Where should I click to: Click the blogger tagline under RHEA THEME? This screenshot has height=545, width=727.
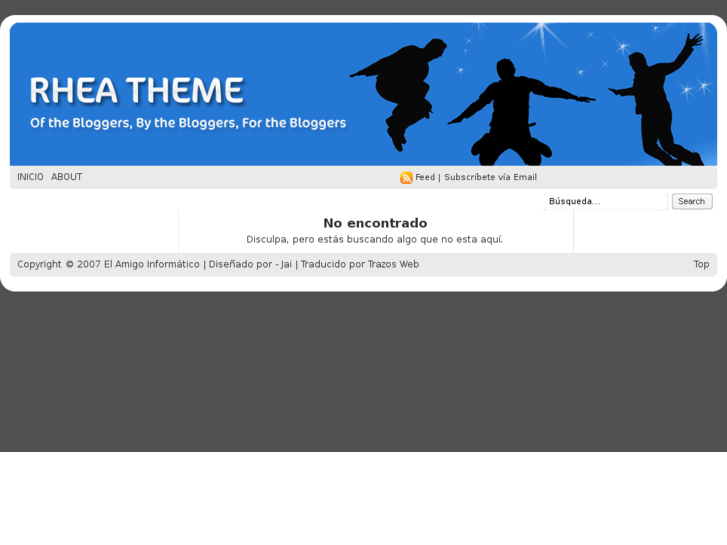[x=188, y=123]
